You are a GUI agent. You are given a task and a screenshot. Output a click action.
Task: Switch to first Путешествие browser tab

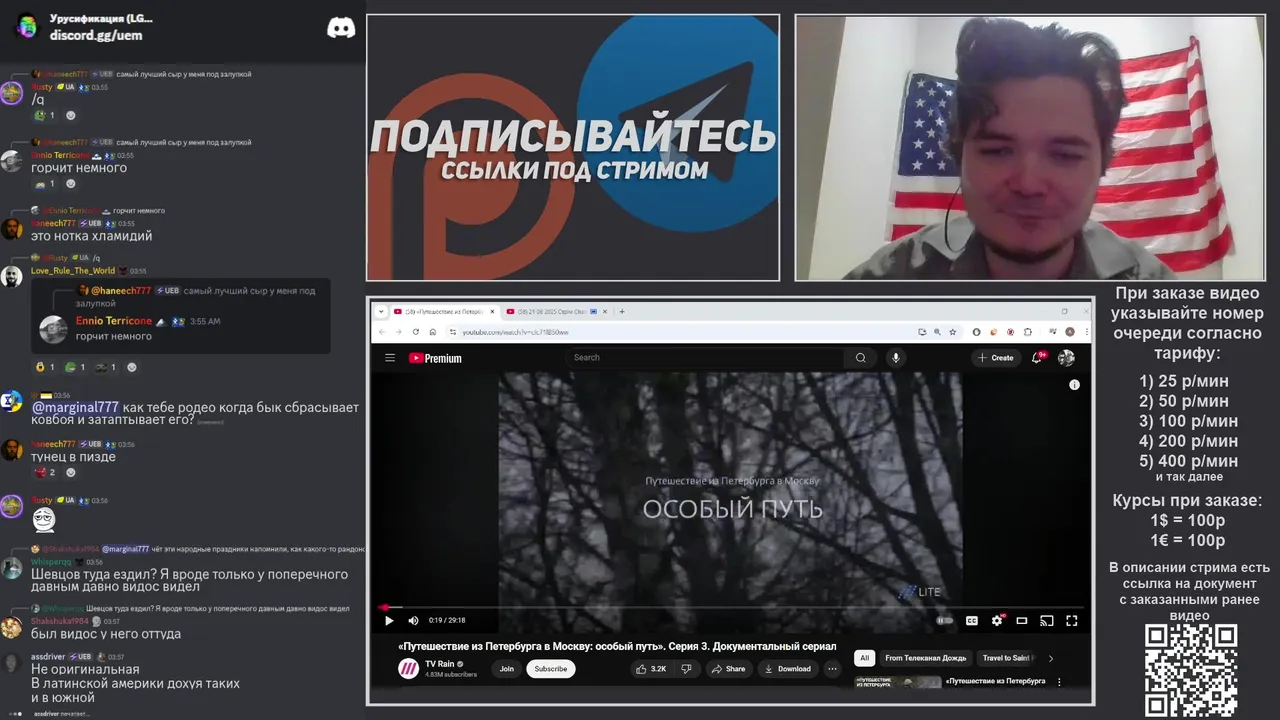click(444, 311)
